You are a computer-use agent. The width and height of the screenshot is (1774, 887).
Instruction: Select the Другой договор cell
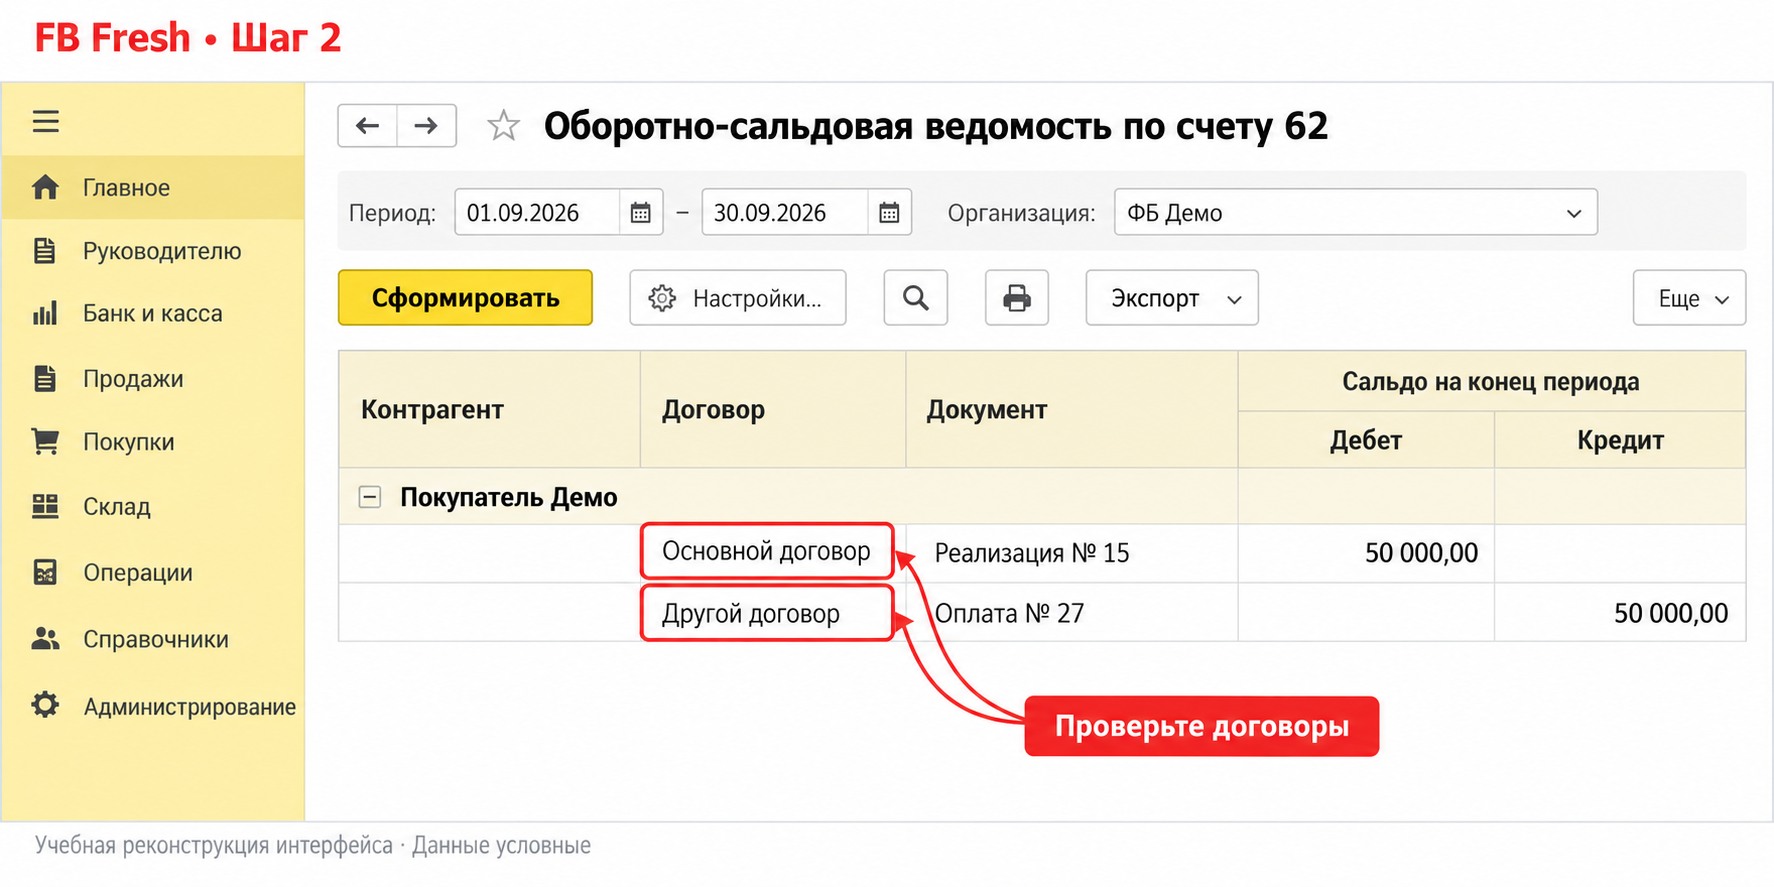(x=767, y=613)
